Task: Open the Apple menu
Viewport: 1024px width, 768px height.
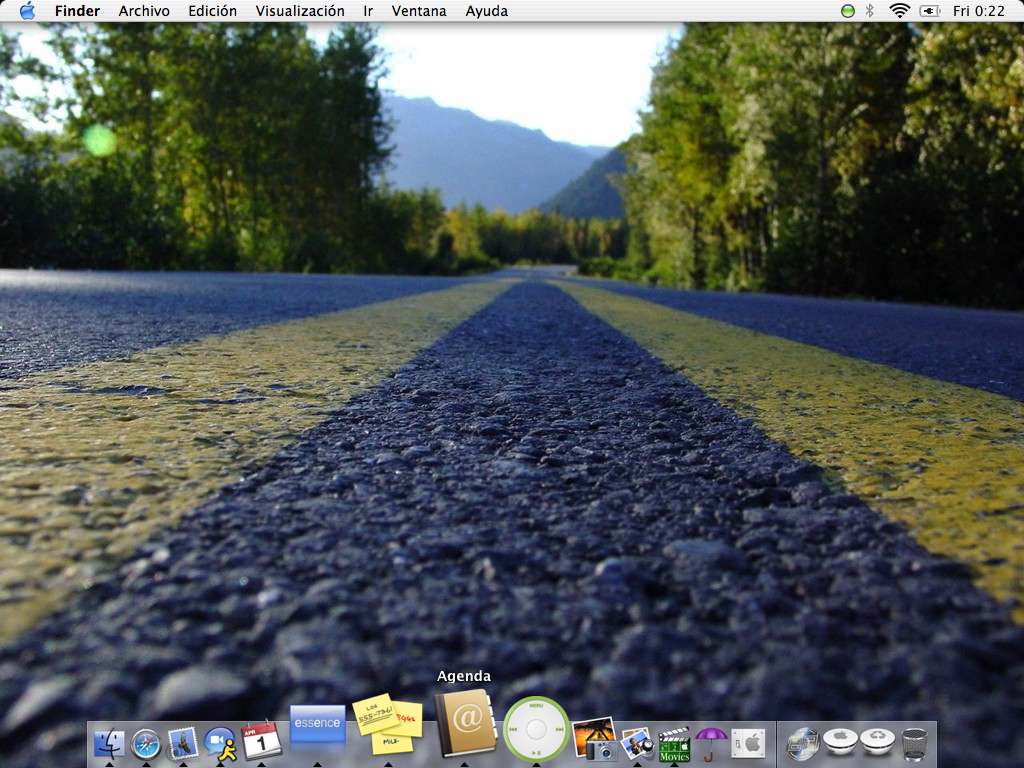Action: [27, 10]
